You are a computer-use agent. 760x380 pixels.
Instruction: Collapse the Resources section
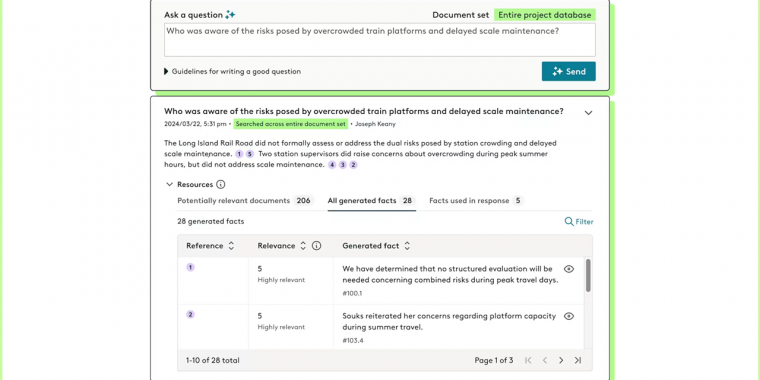(x=170, y=184)
